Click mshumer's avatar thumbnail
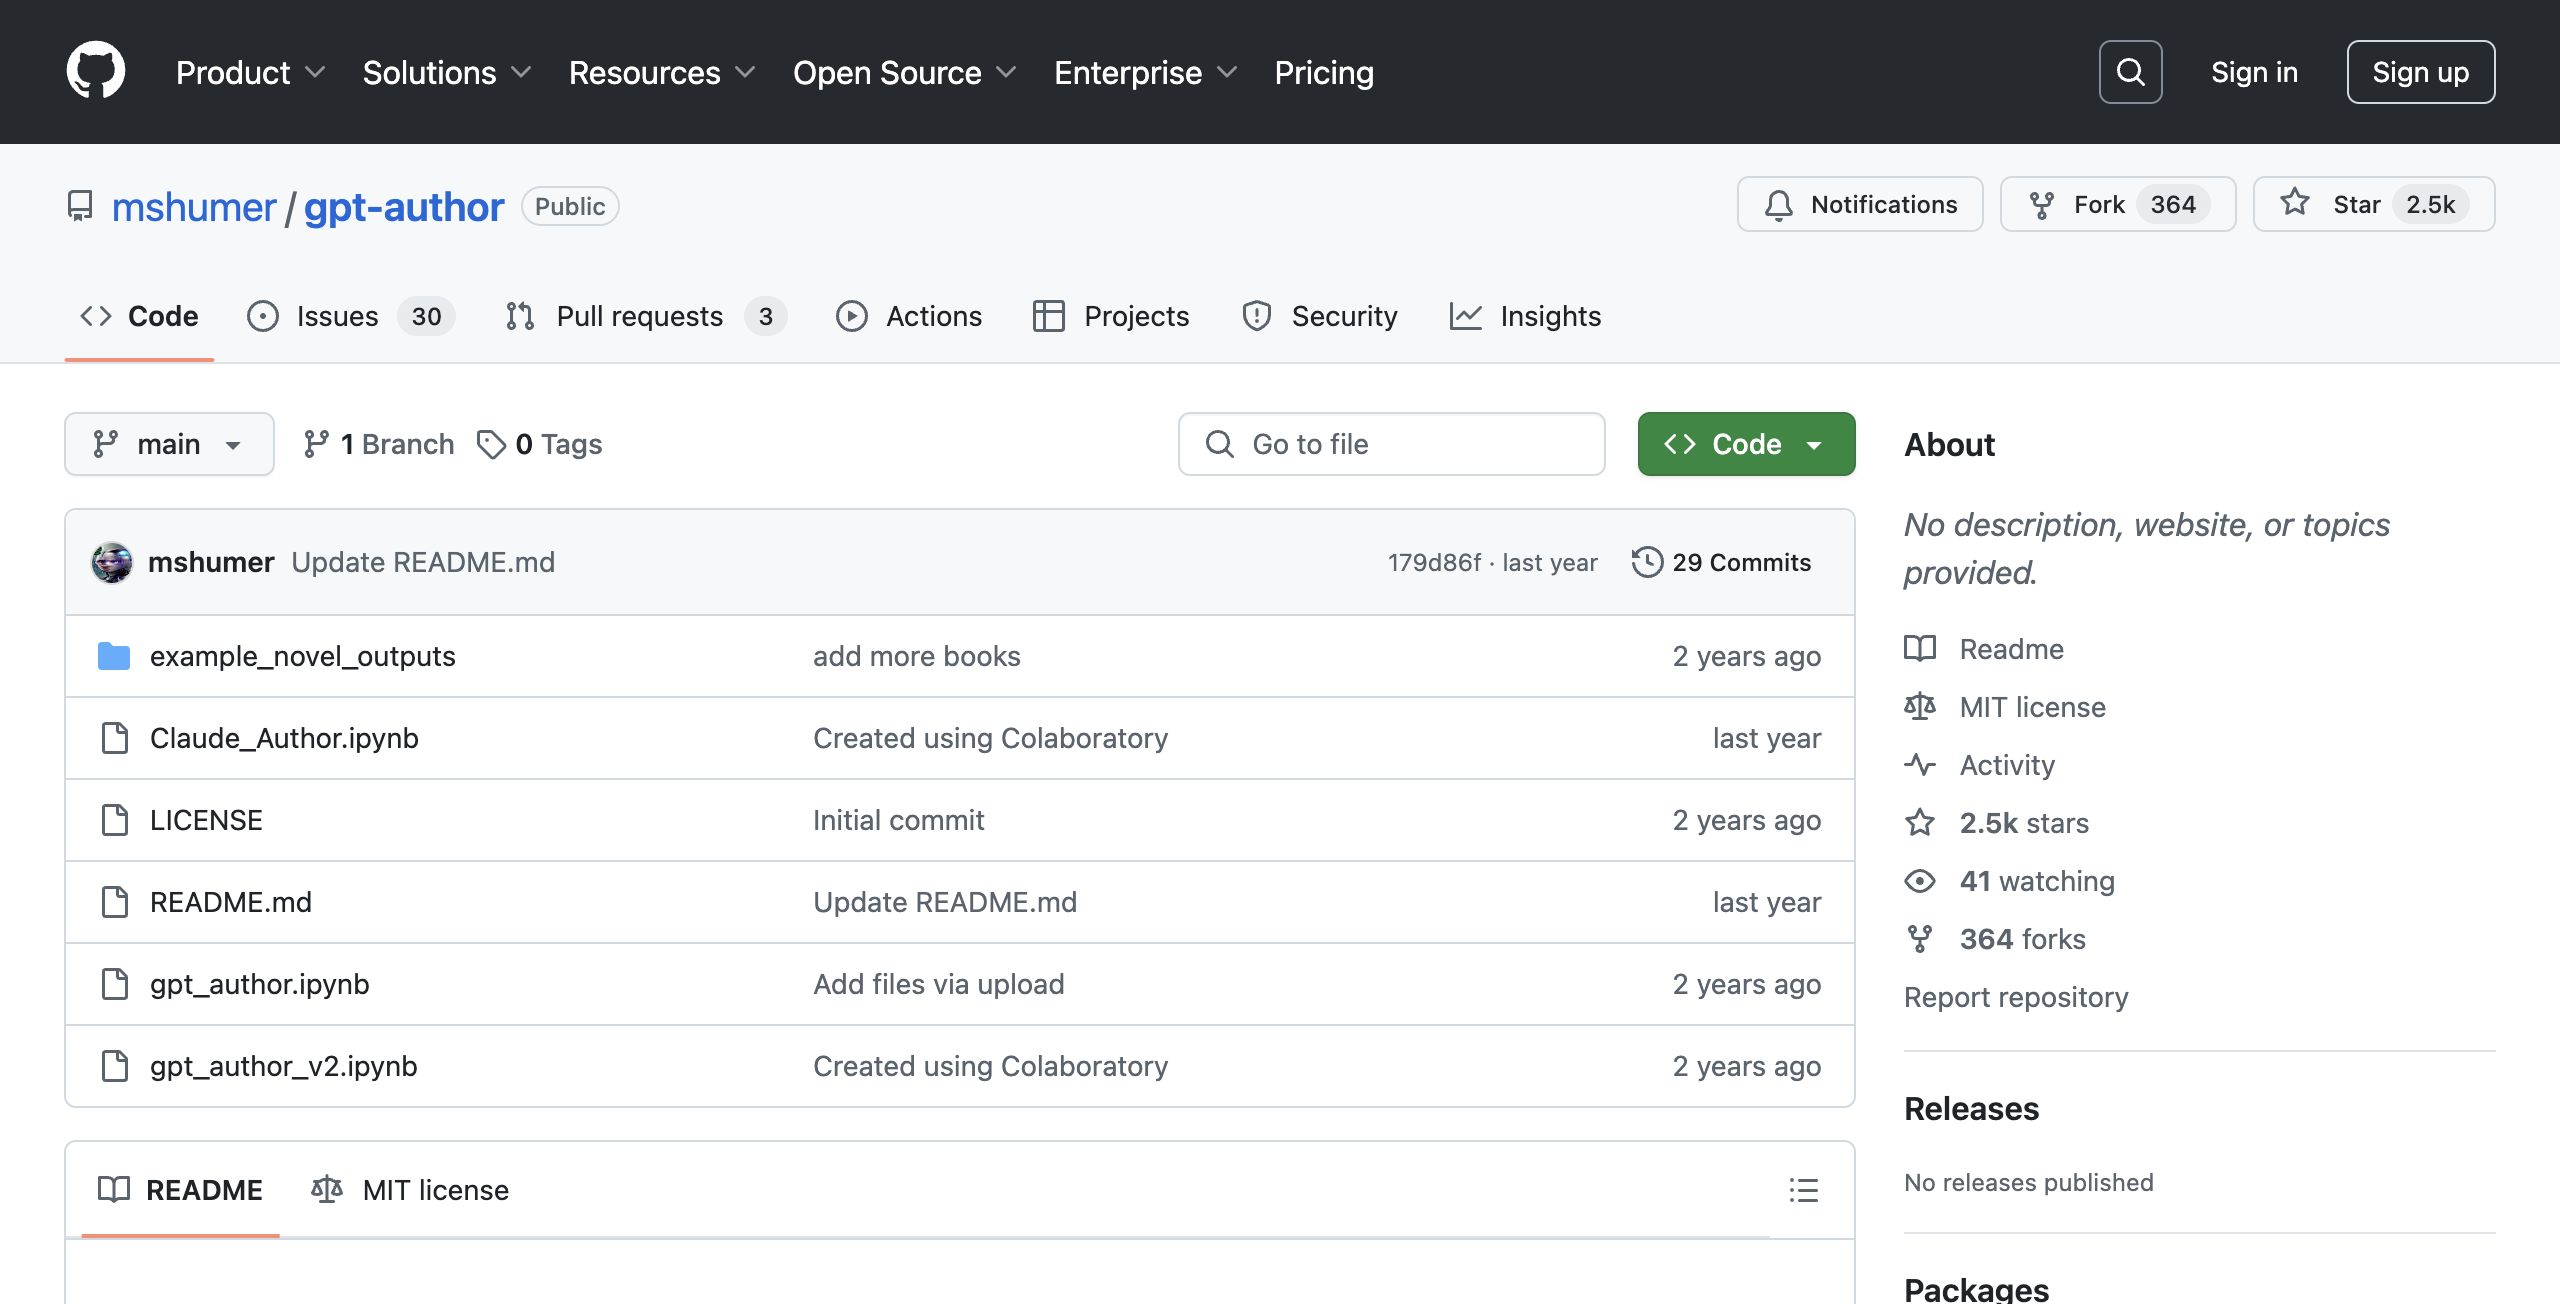The image size is (2560, 1304). [x=112, y=562]
